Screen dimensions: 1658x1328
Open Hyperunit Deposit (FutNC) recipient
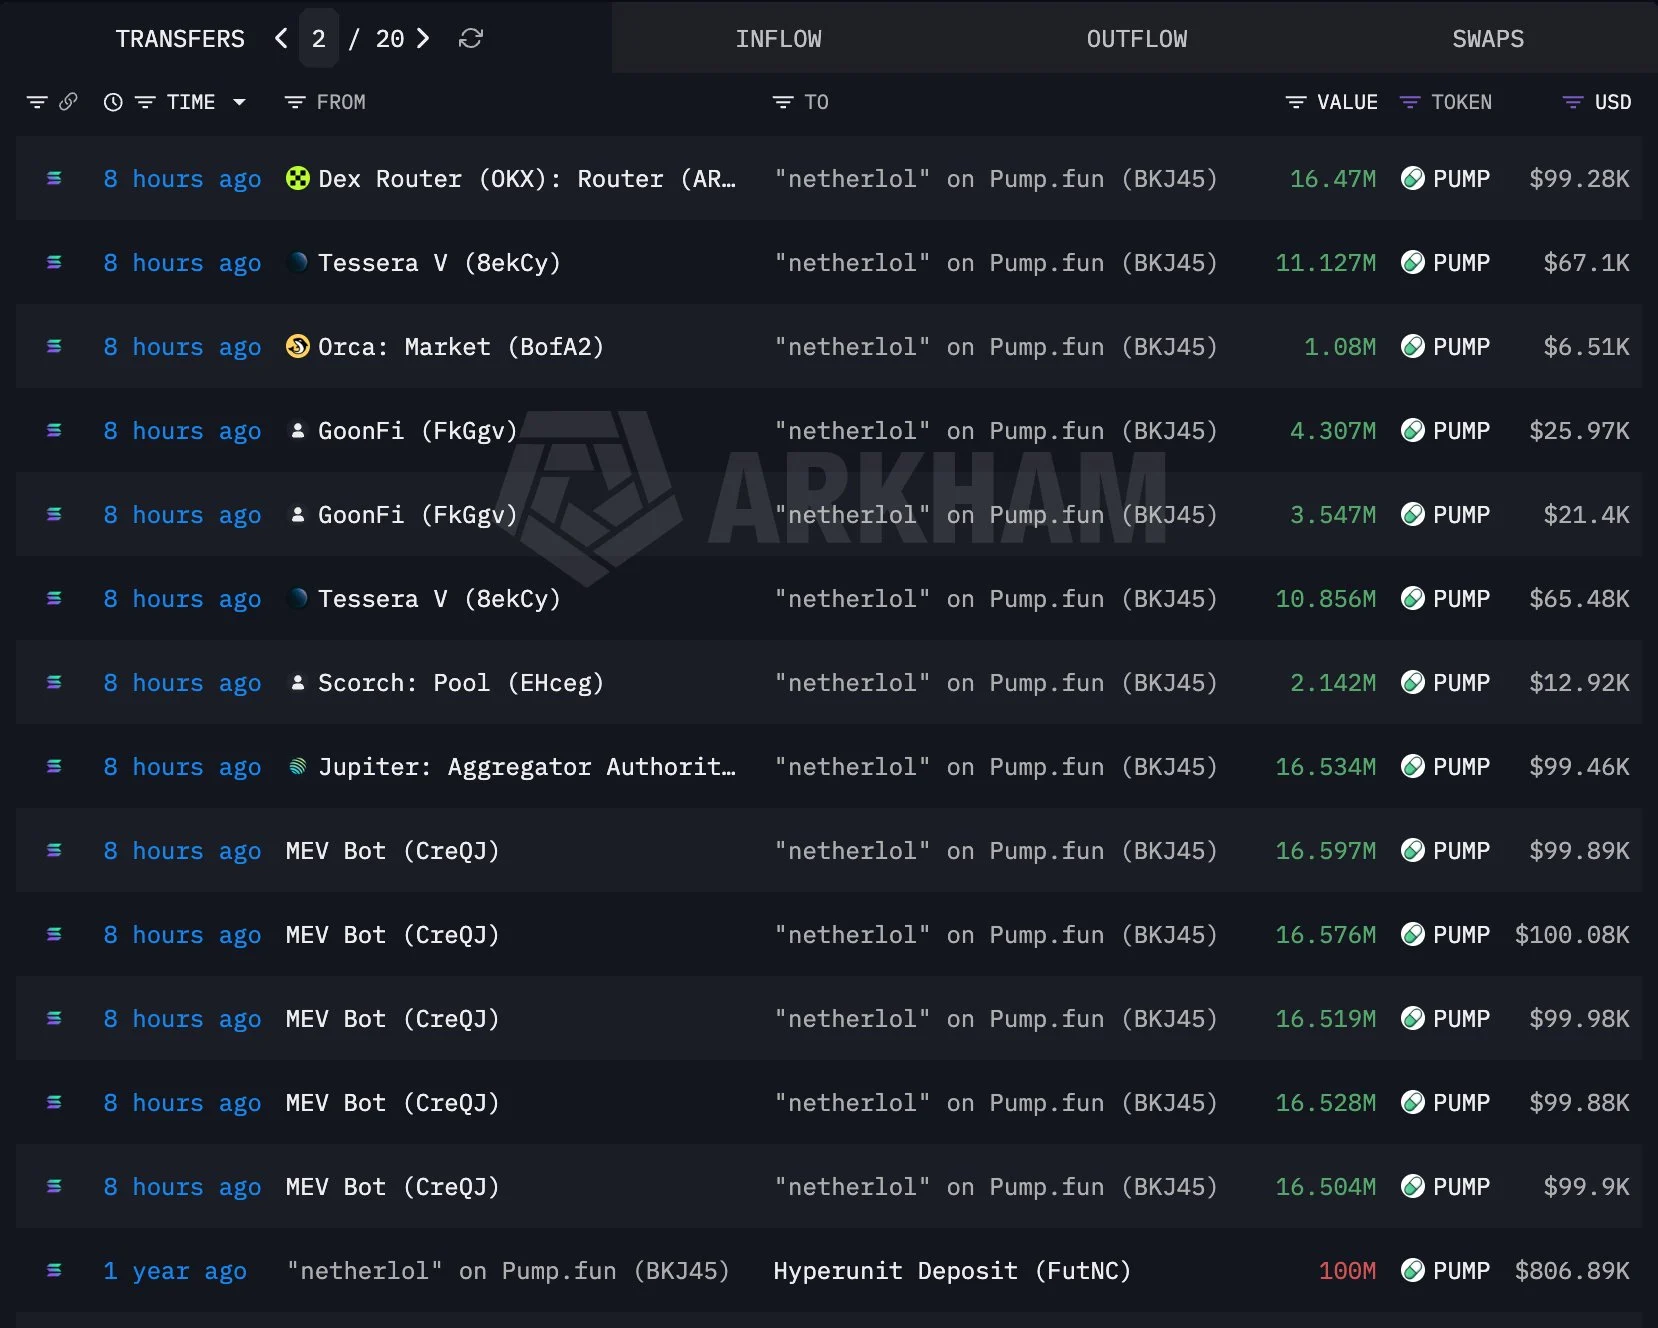952,1271
